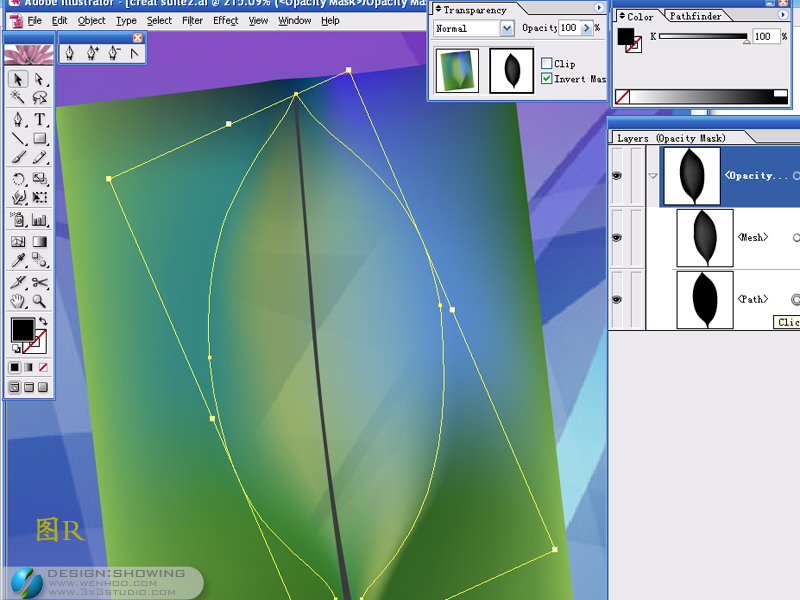Viewport: 800px width, 600px height.
Task: Toggle lock column for the <Path> layer
Action: click(x=636, y=299)
